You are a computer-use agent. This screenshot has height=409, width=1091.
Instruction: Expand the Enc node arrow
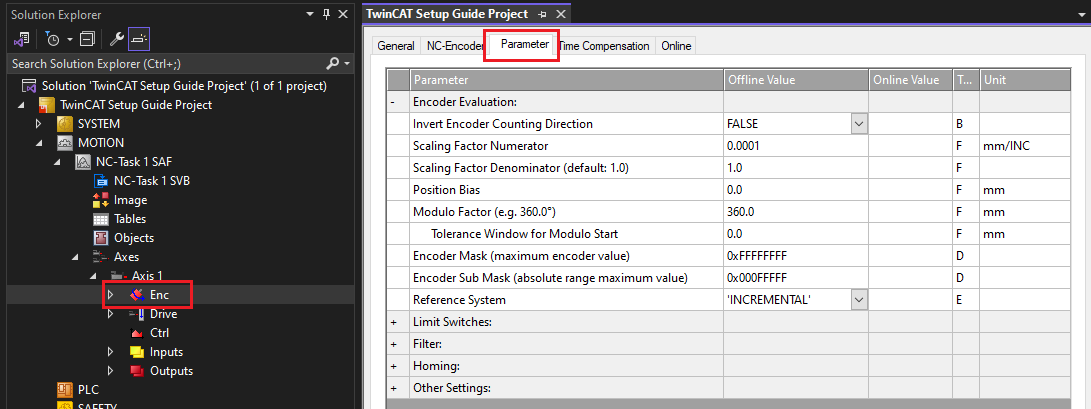coord(110,295)
